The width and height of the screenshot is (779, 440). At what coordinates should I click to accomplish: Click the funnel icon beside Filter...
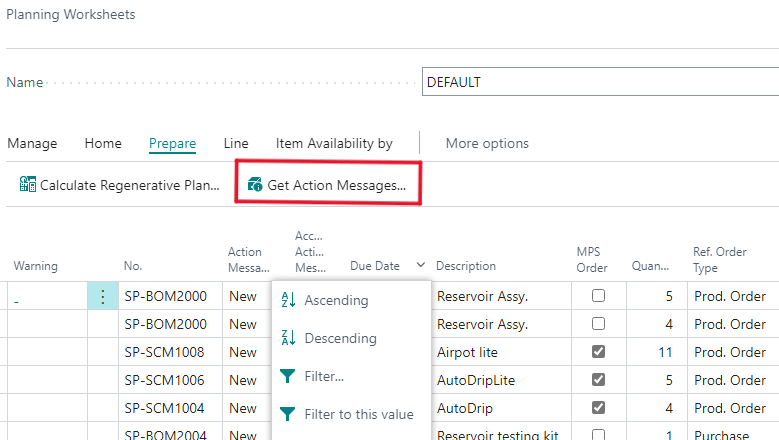coord(288,376)
